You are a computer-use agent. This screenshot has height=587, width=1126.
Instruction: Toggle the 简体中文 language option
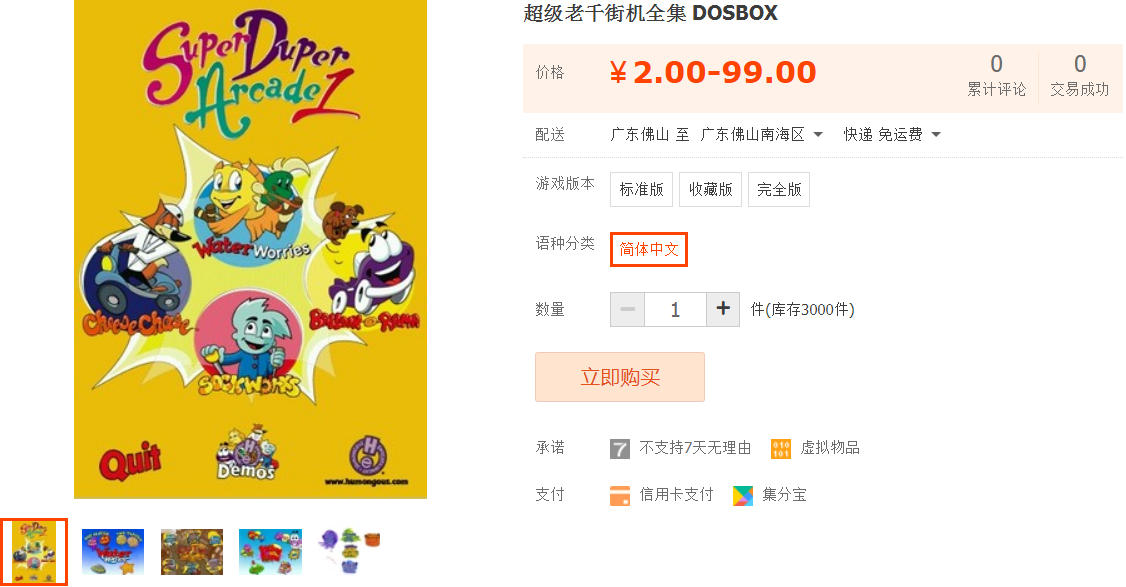649,249
